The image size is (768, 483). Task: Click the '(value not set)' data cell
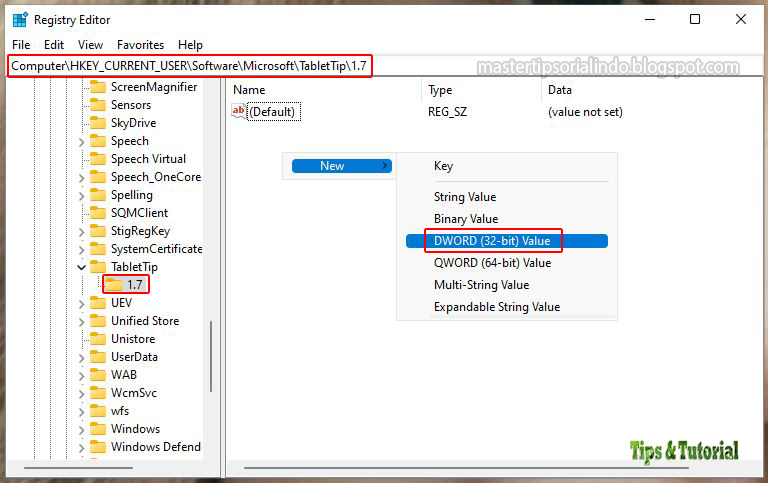(585, 112)
